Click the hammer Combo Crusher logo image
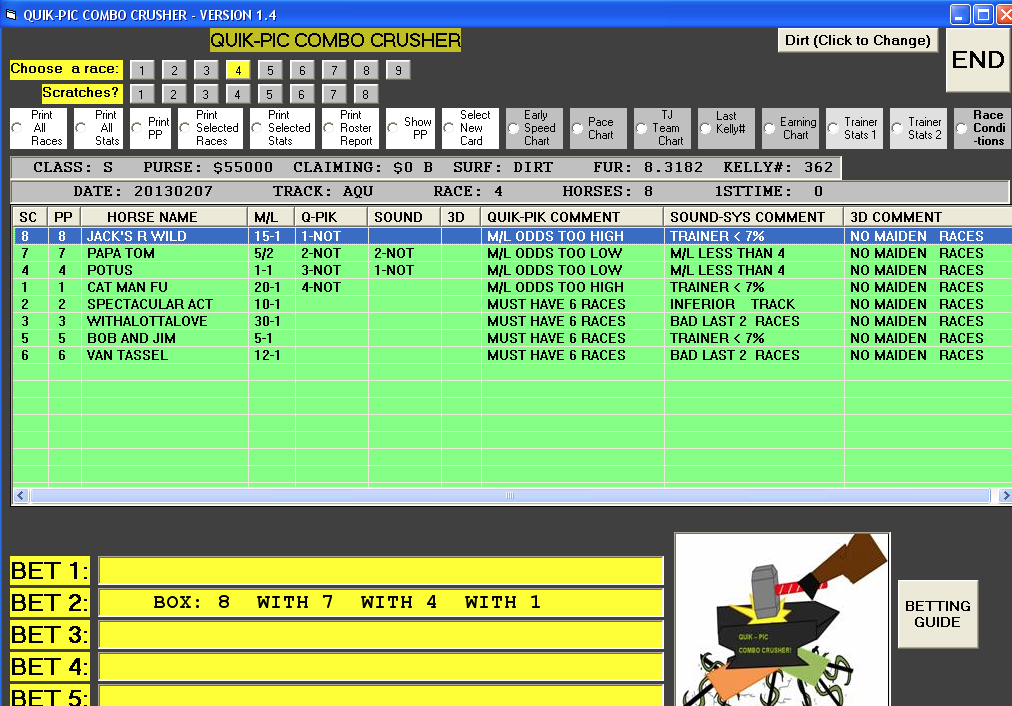The height and width of the screenshot is (706, 1012). tap(781, 620)
